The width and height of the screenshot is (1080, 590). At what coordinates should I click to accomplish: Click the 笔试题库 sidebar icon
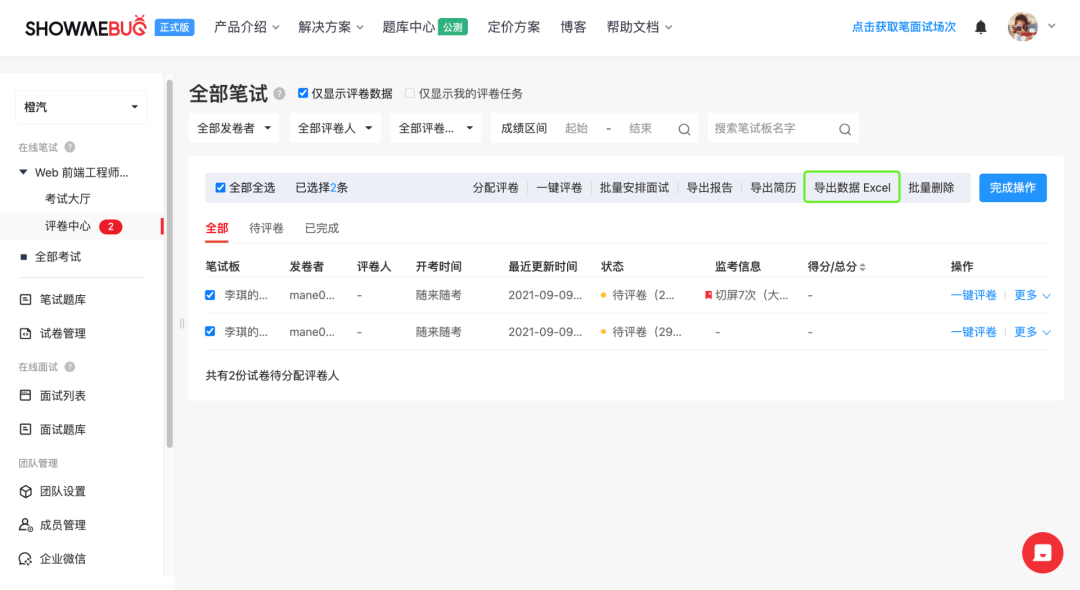tap(25, 299)
